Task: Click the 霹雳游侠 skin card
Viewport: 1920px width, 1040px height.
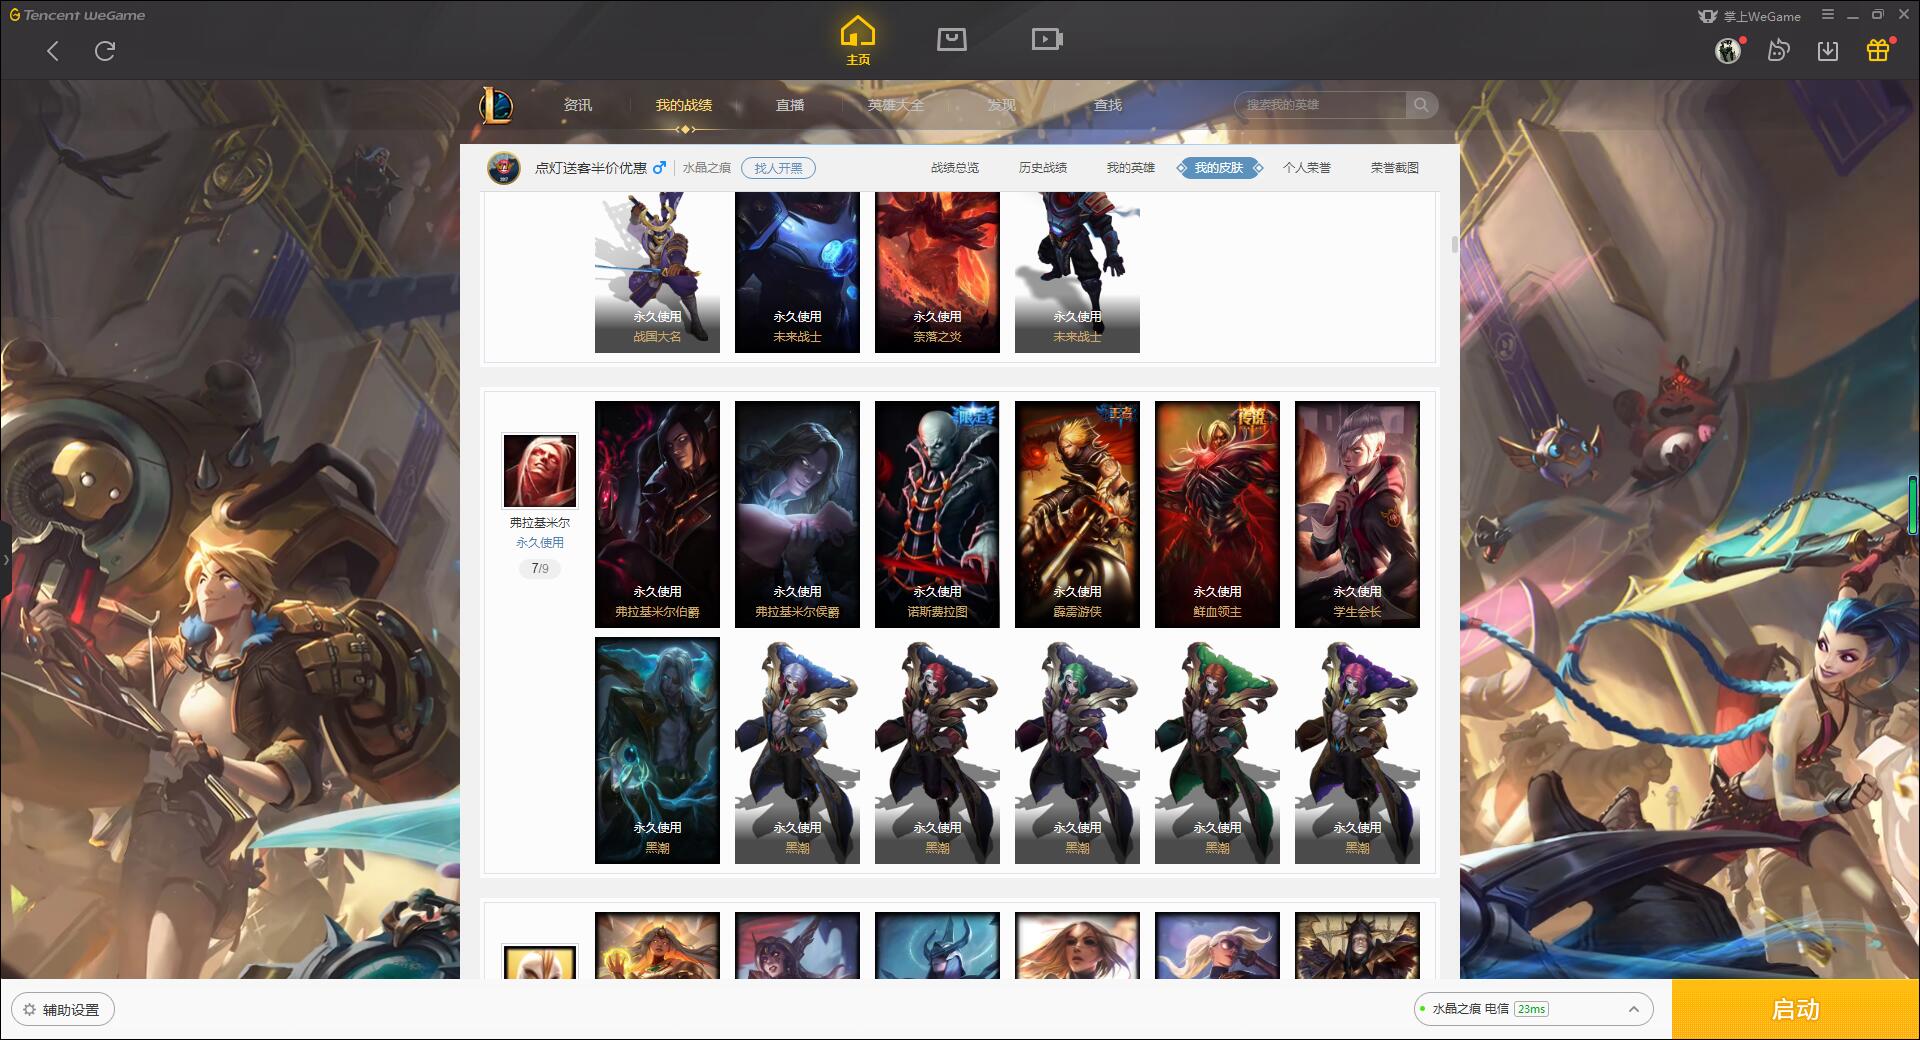Action: coord(1077,514)
